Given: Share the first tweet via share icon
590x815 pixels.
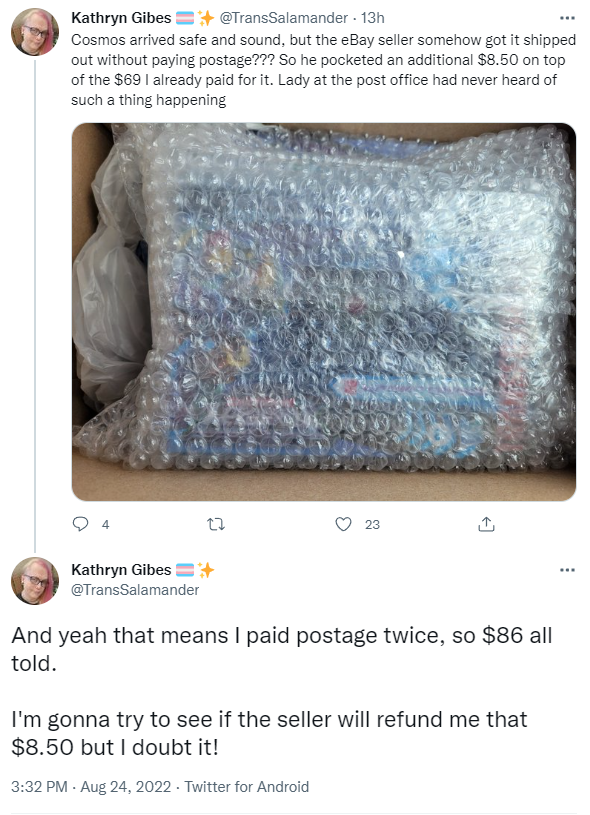Looking at the screenshot, I should click(x=486, y=524).
